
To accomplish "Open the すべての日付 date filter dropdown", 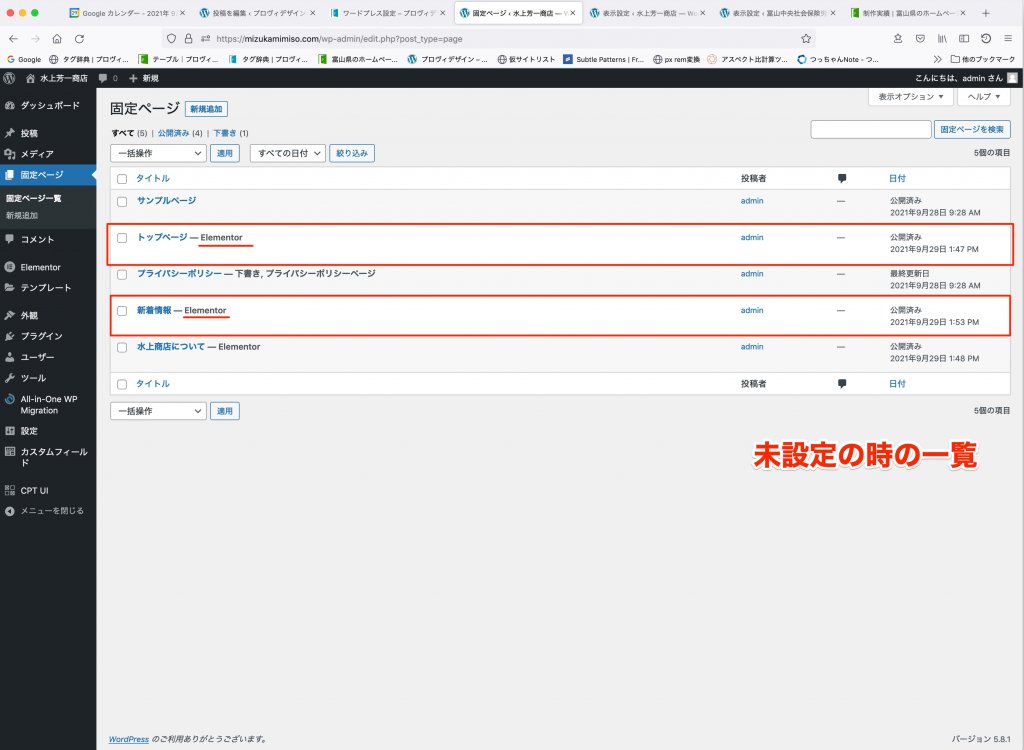I will point(287,153).
